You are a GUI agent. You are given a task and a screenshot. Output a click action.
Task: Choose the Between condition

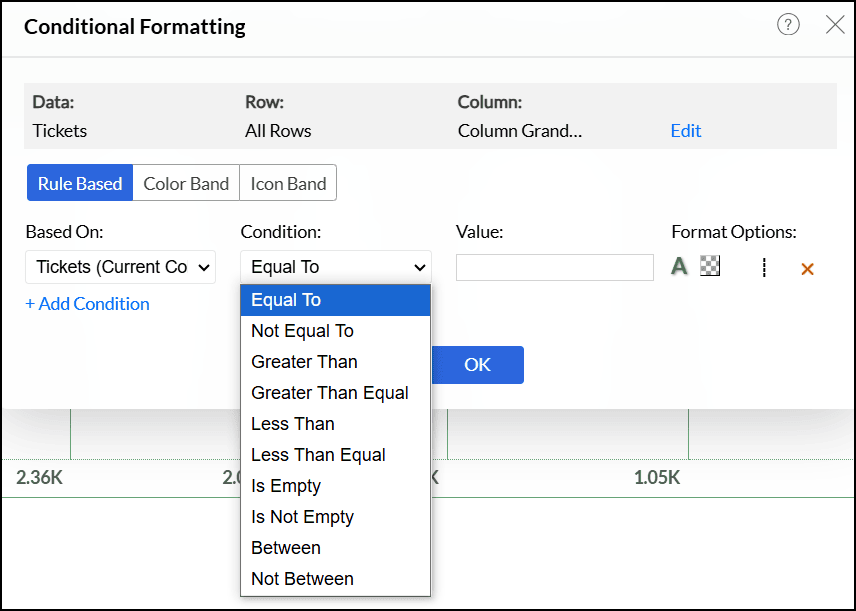(286, 548)
